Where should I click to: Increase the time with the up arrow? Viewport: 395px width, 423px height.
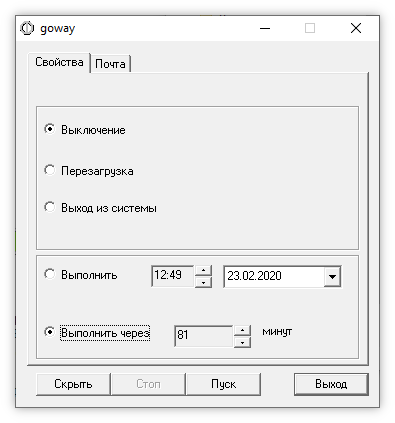pyautogui.click(x=203, y=271)
